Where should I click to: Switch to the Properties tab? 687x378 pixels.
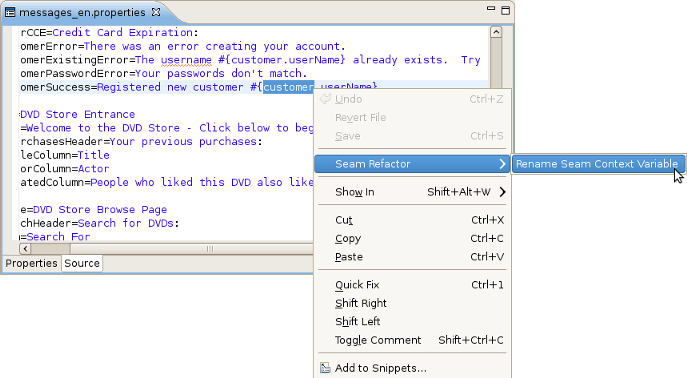[31, 263]
